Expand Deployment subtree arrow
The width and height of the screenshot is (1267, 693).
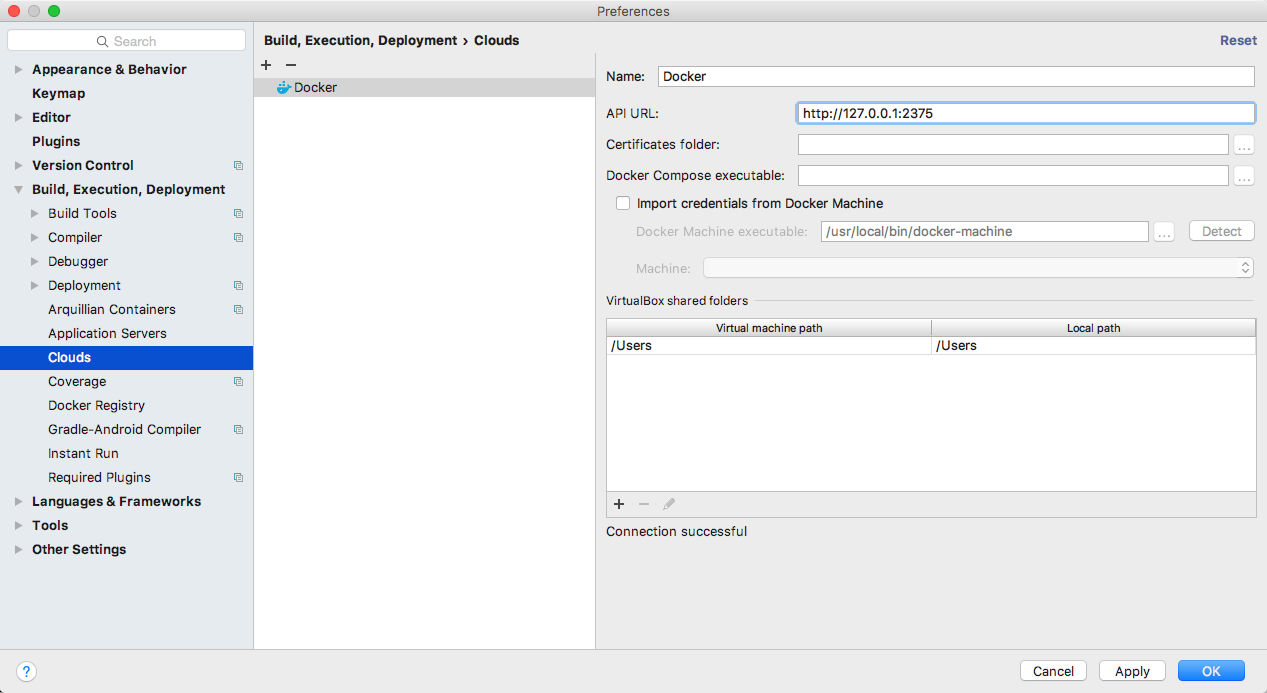(x=35, y=285)
